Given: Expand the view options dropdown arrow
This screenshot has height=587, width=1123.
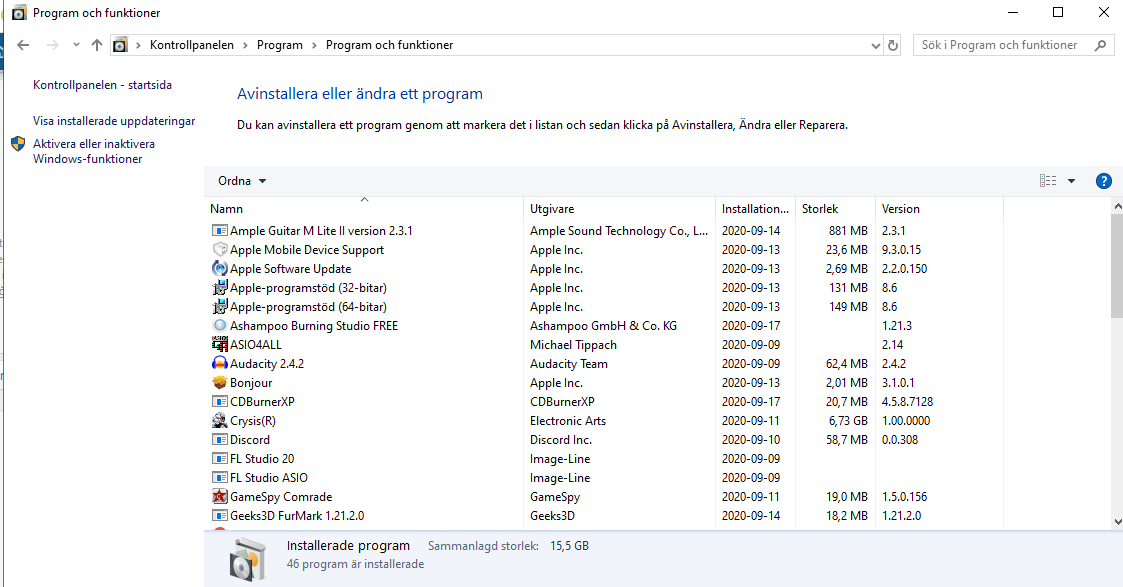Looking at the screenshot, I should point(1071,181).
